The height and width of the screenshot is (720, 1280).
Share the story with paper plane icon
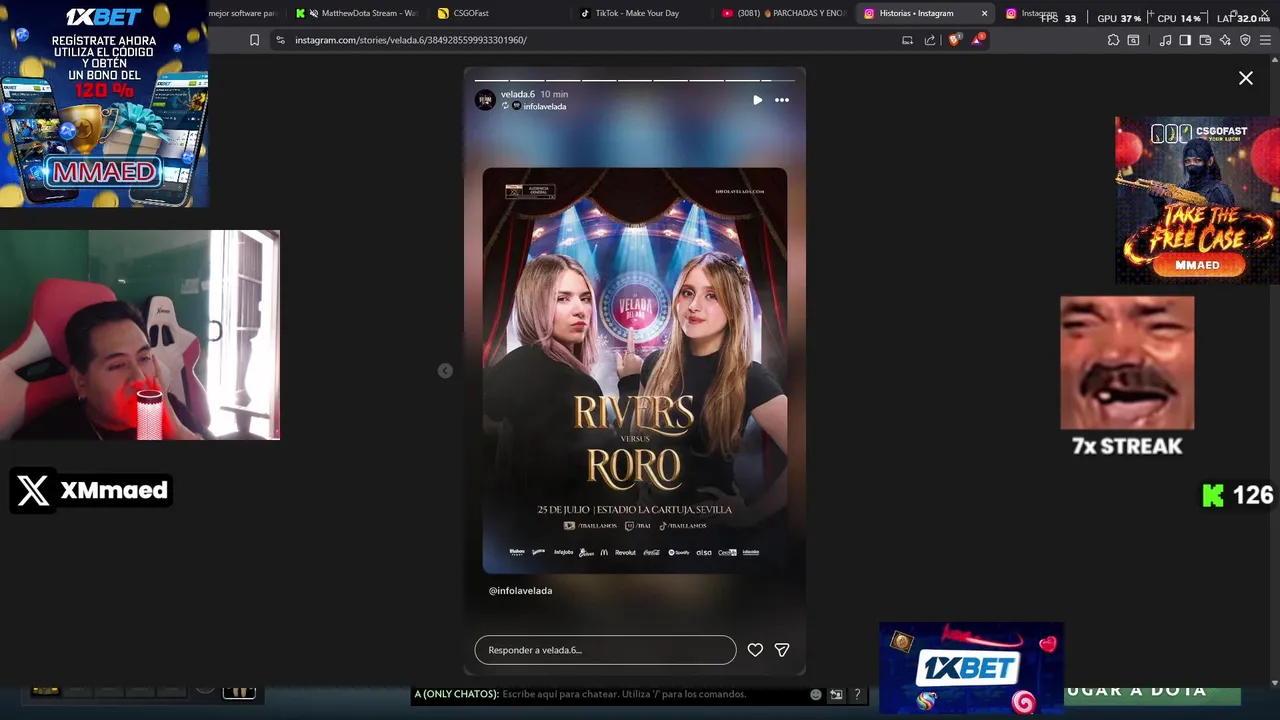(782, 650)
